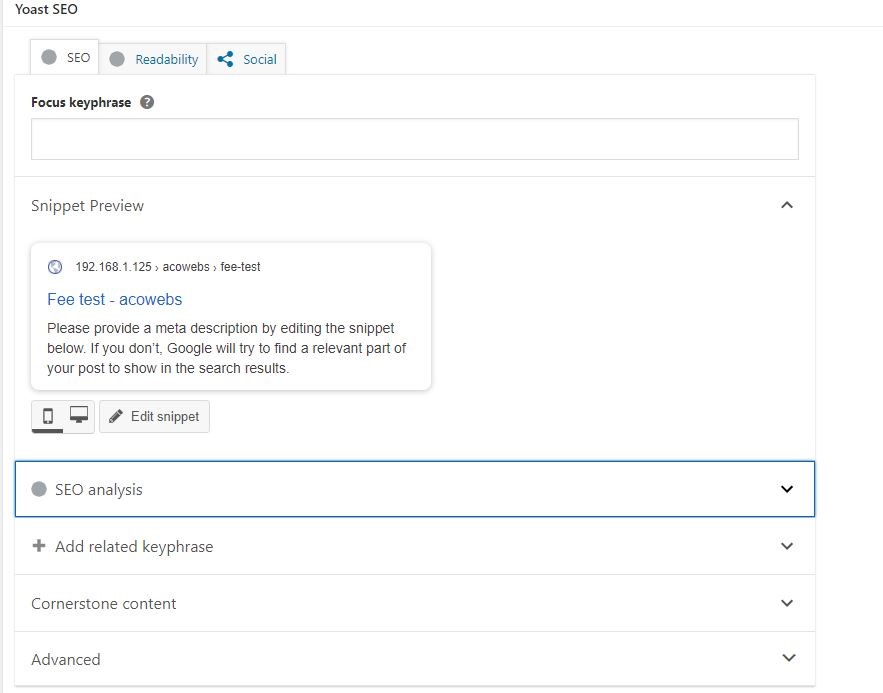Open the SEO tab
The height and width of the screenshot is (693, 883).
[65, 57]
